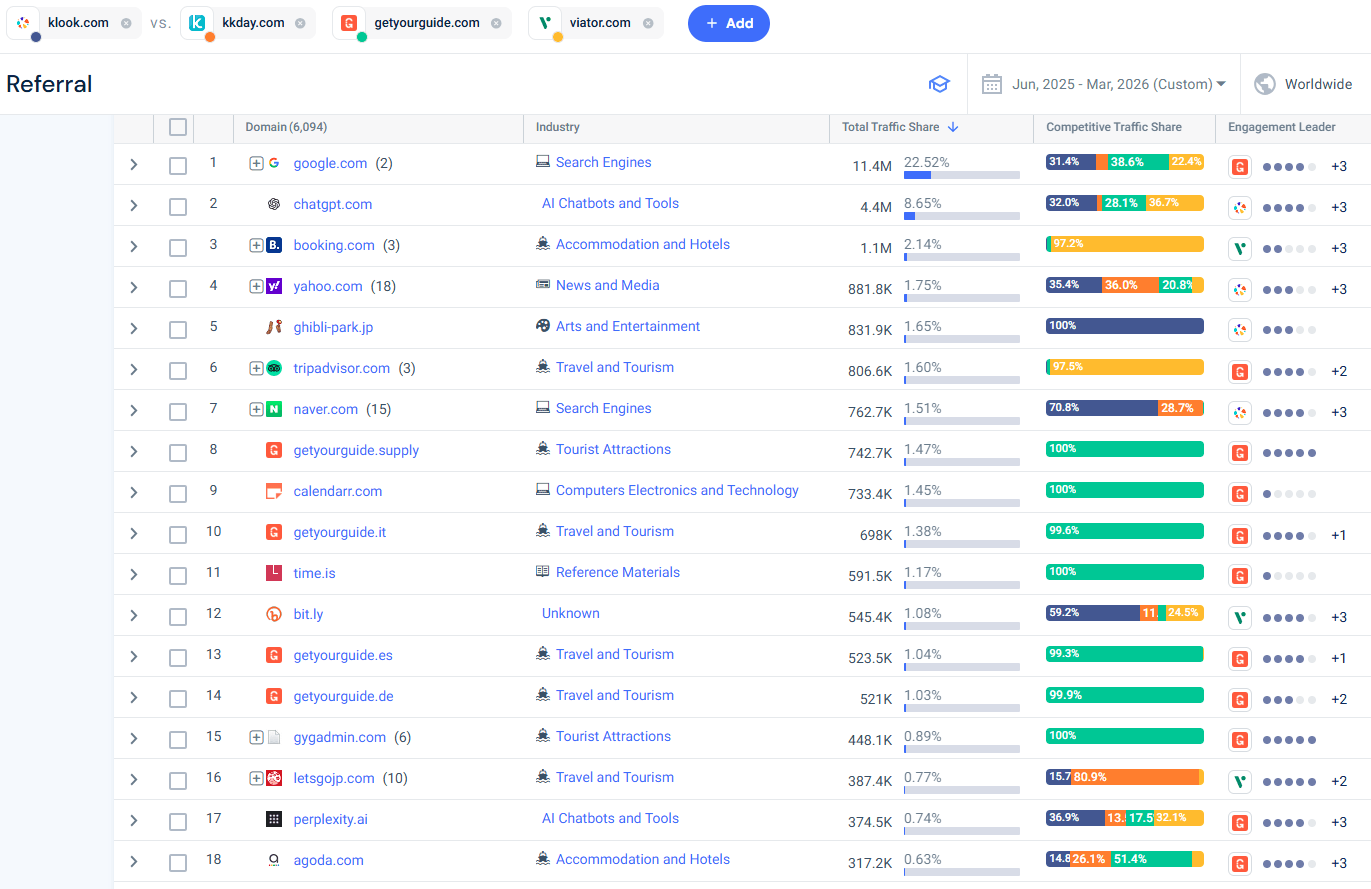Check the box for chatgpt.com row

(178, 207)
